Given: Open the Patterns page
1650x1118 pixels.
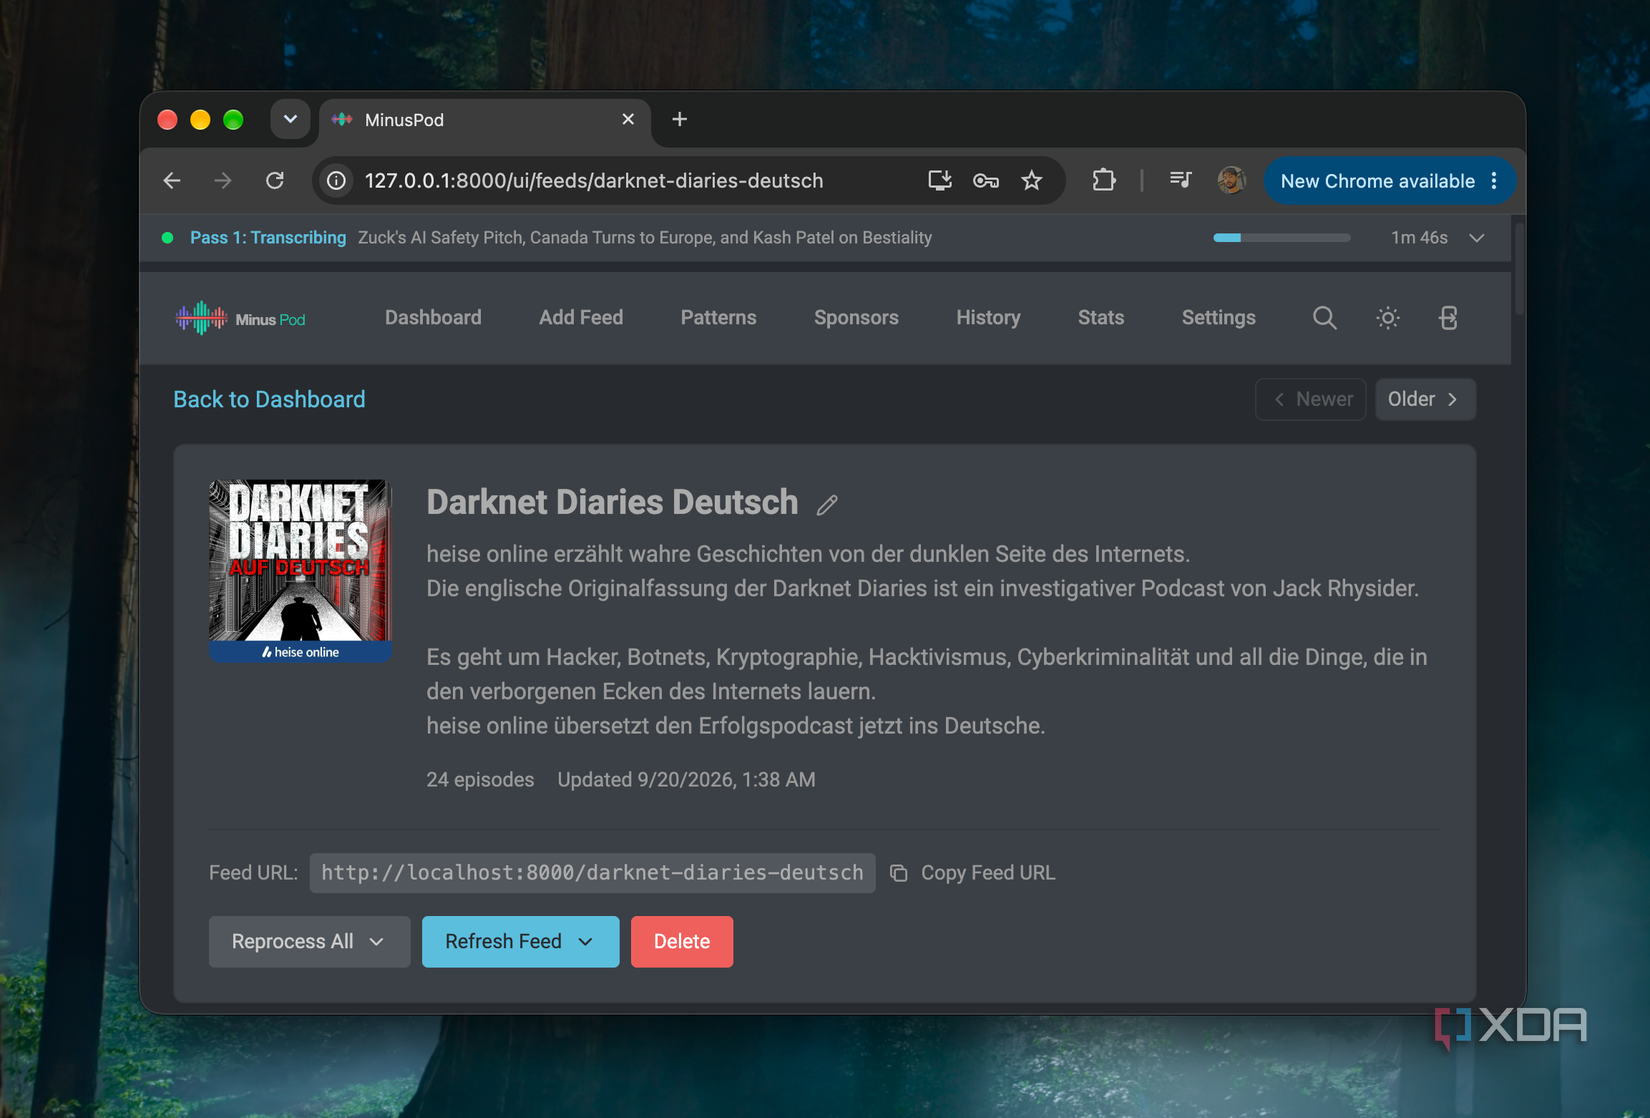Looking at the screenshot, I should coord(719,318).
